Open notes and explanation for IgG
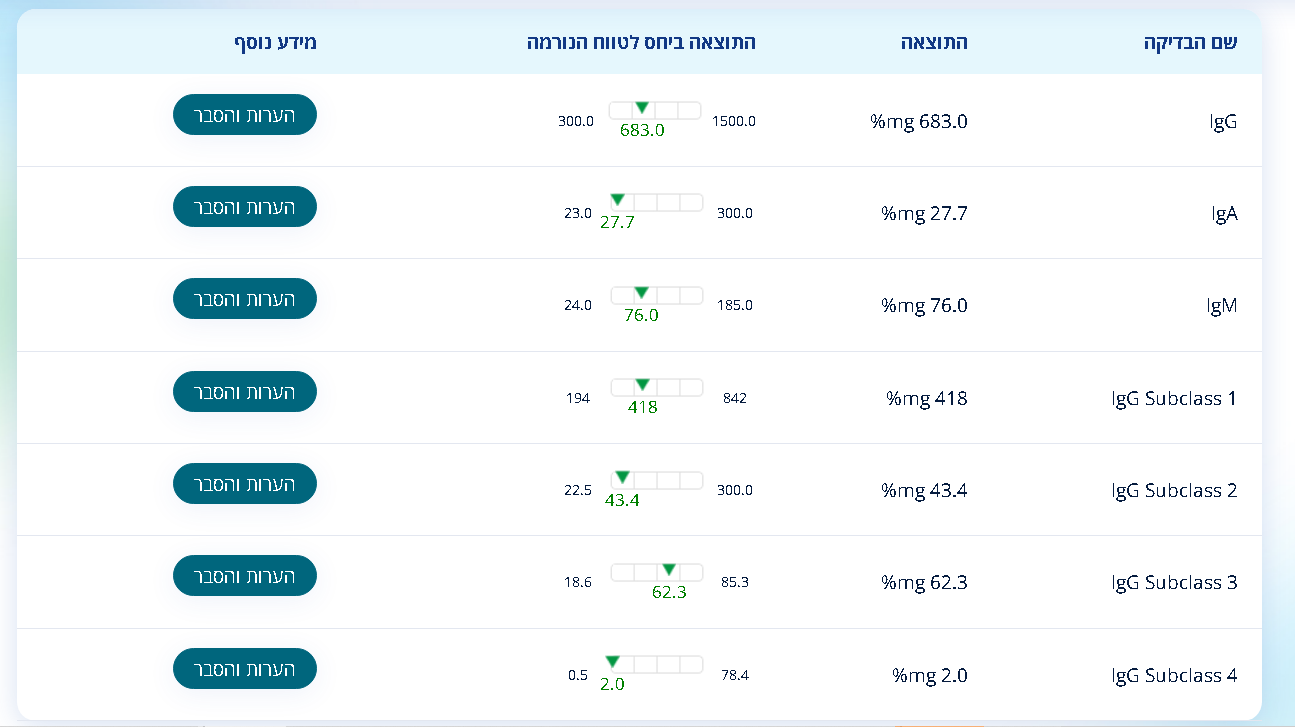Viewport: 1295px width, 727px height. coord(245,114)
